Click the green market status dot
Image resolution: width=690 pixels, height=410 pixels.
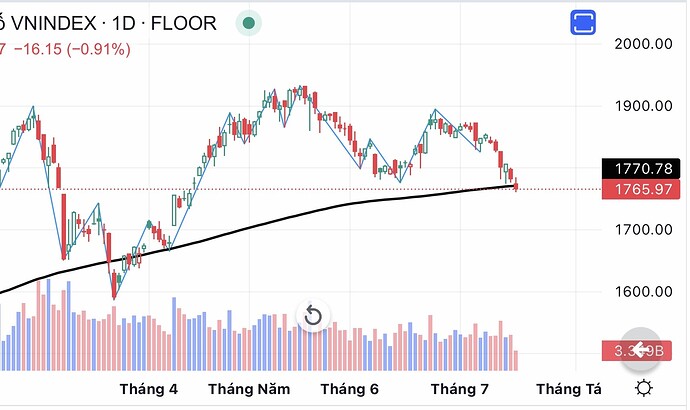(249, 22)
